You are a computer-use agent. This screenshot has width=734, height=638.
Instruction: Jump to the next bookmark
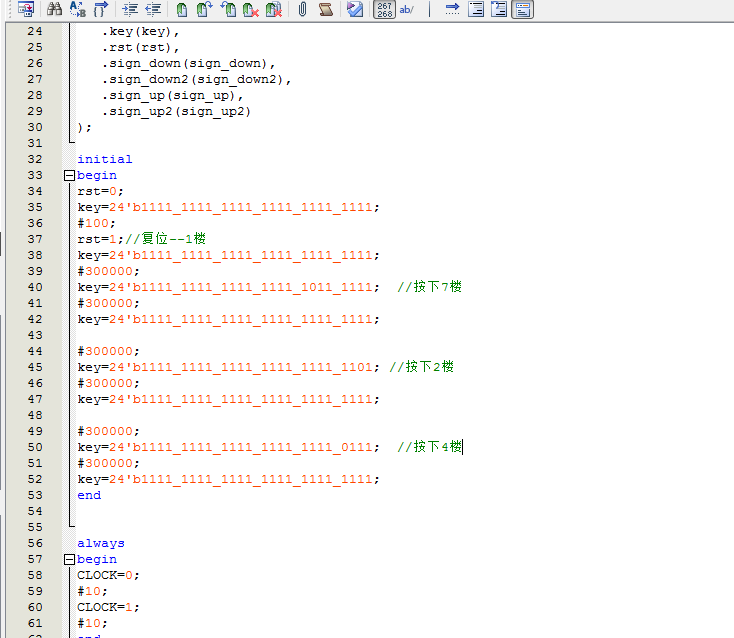(x=204, y=10)
